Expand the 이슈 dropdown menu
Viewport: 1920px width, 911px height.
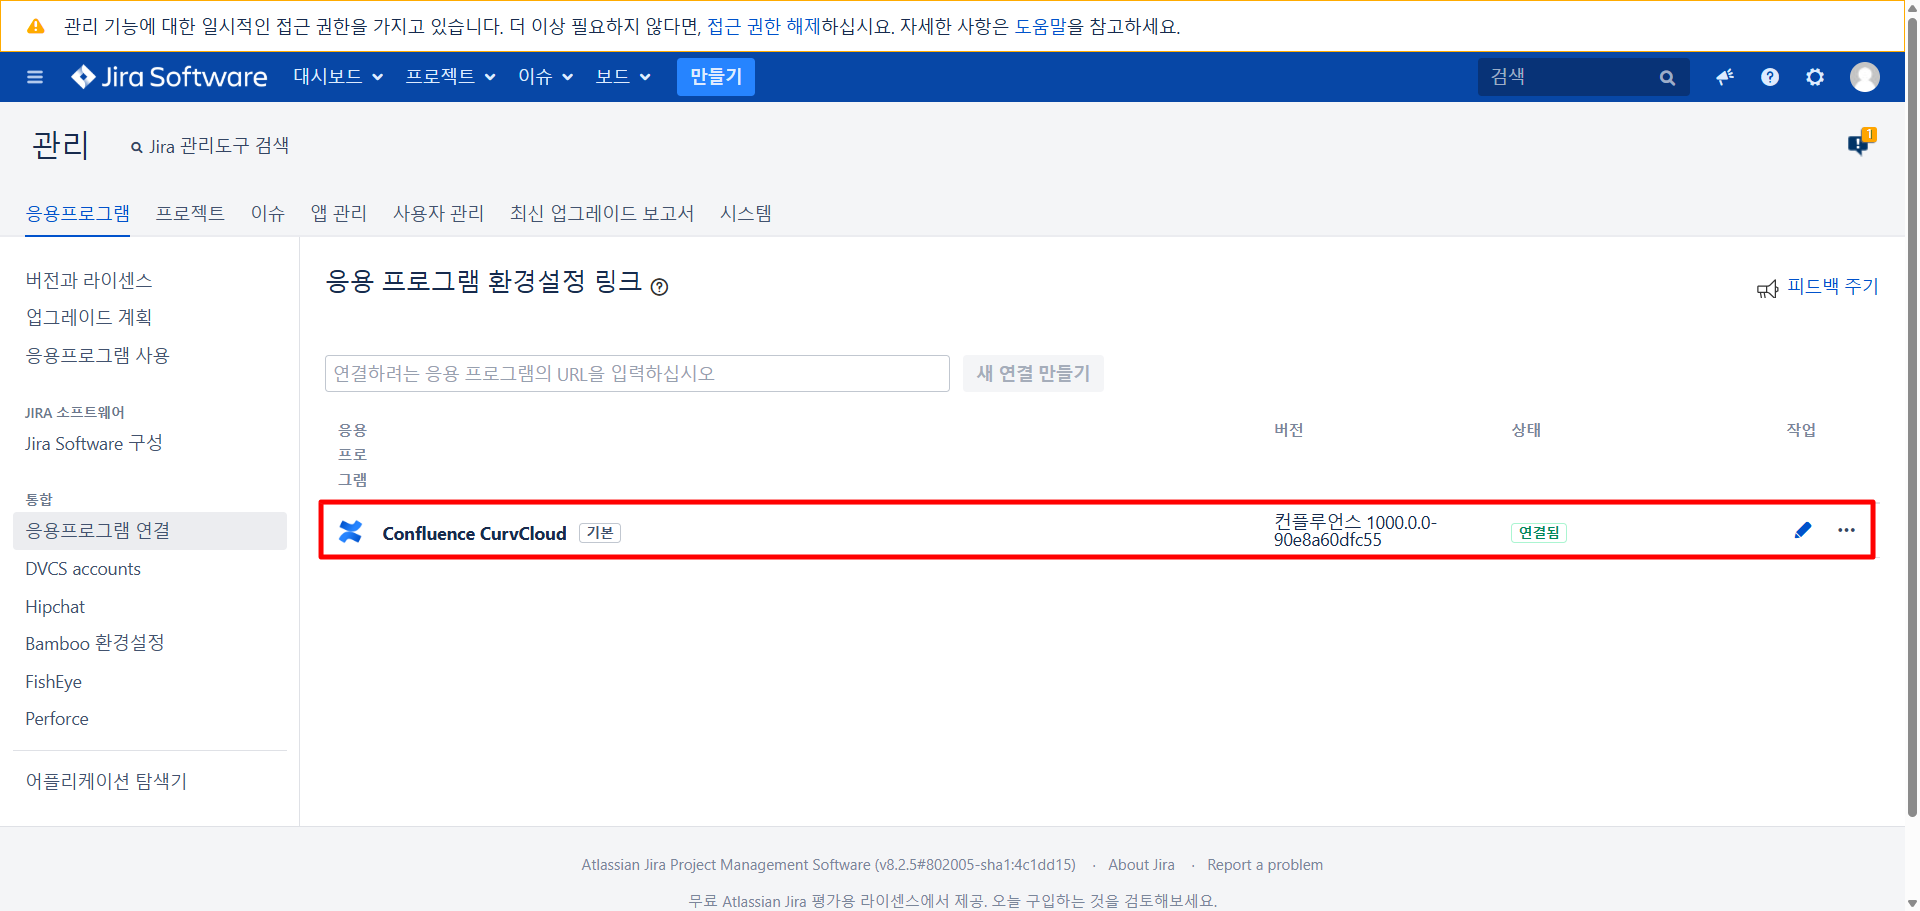click(545, 77)
